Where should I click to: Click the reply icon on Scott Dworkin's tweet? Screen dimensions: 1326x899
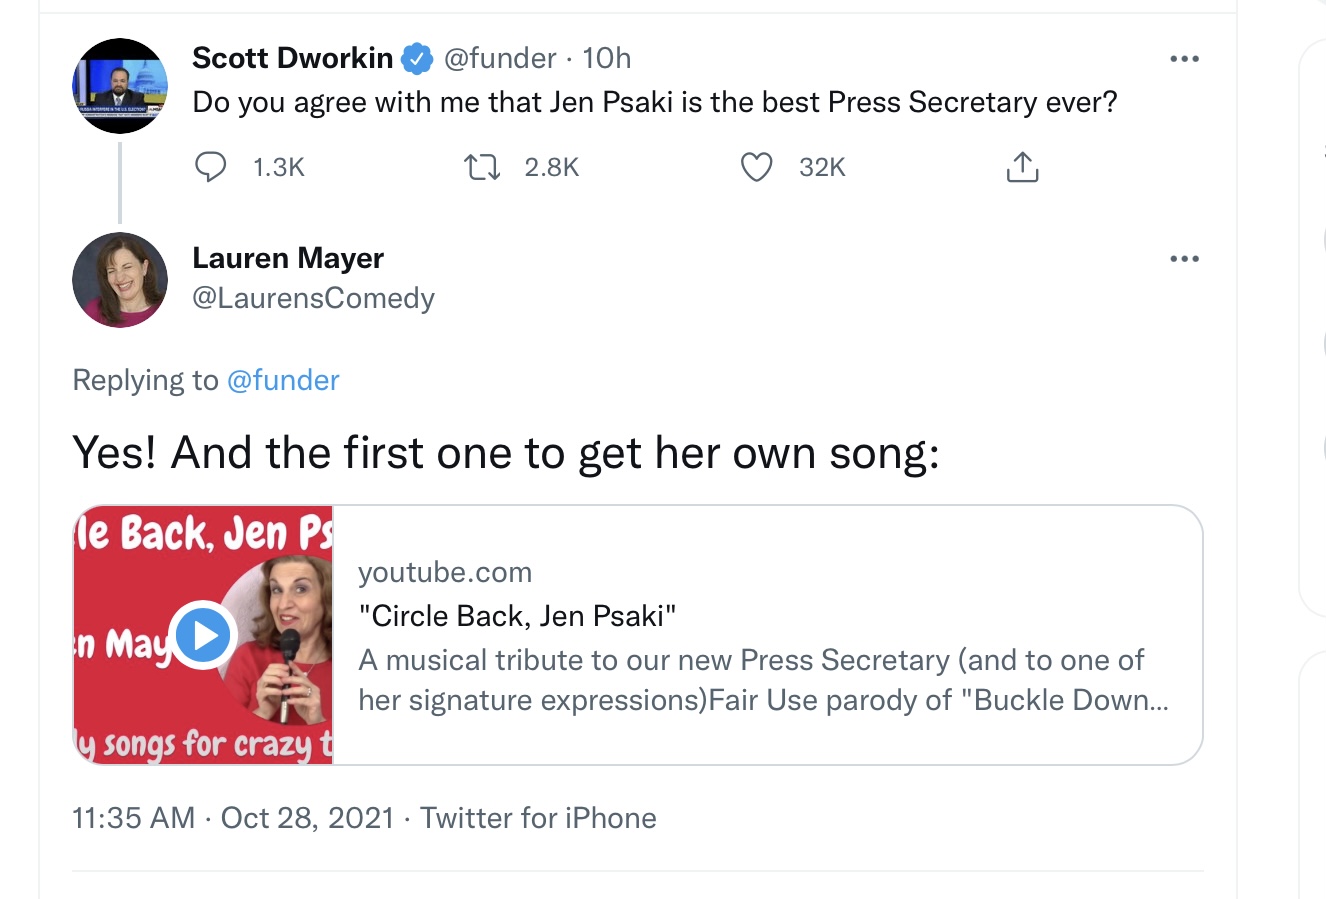coord(210,167)
